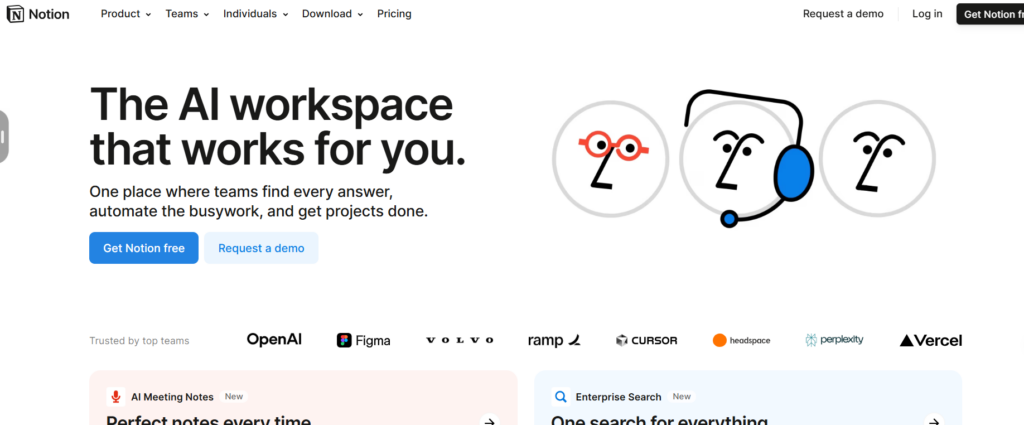Click the Perplexity logo
The width and height of the screenshot is (1024, 425).
coord(835,340)
